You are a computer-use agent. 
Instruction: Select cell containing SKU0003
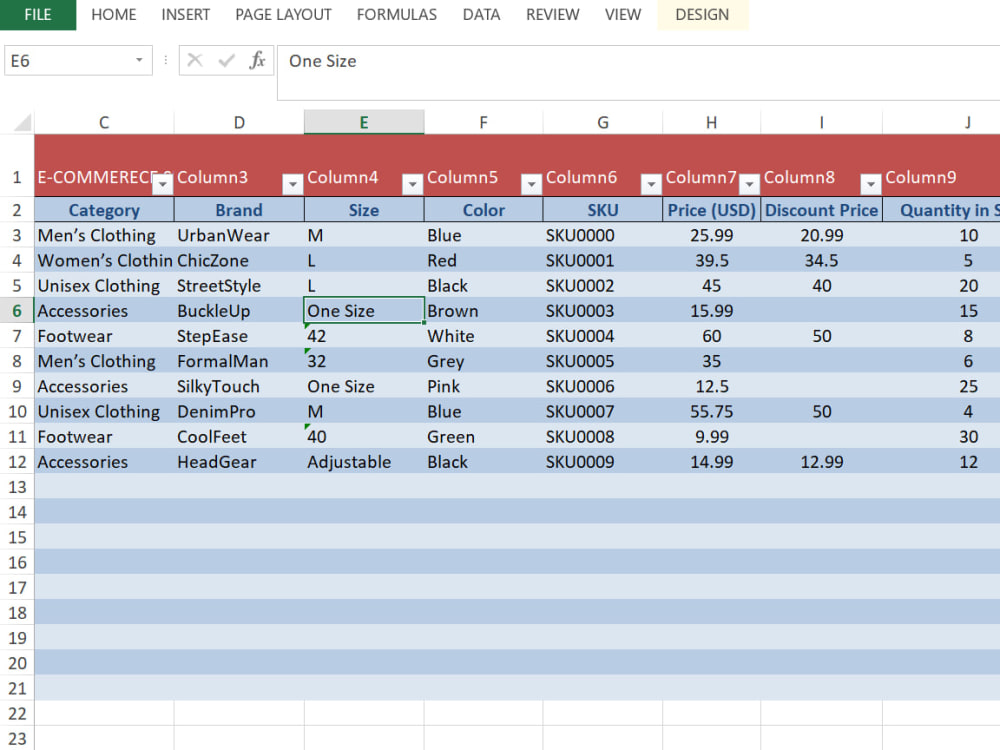pyautogui.click(x=603, y=311)
